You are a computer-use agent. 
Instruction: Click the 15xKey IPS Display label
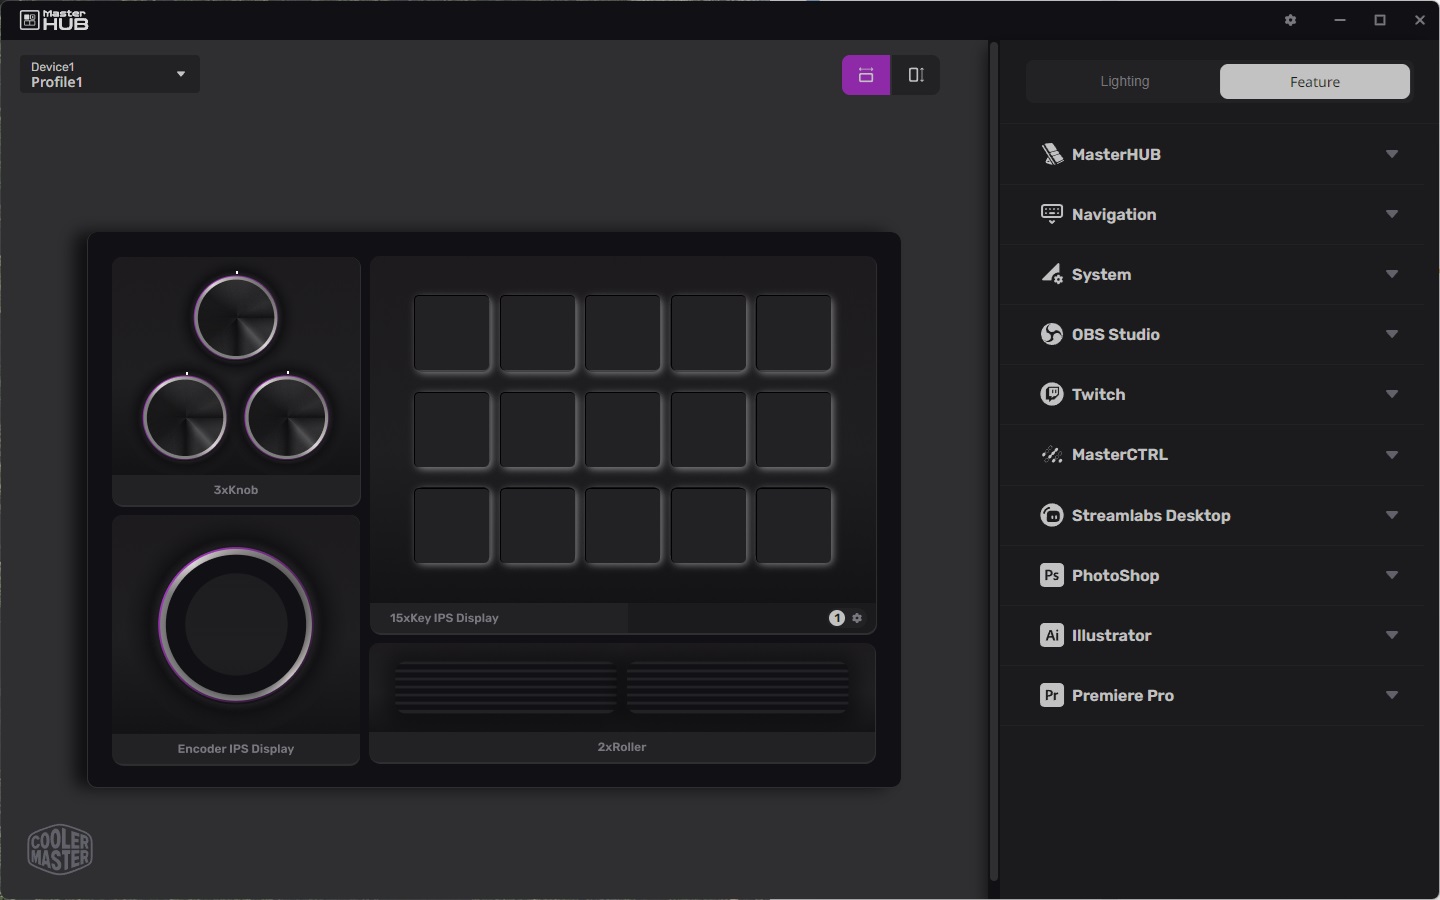coord(444,618)
